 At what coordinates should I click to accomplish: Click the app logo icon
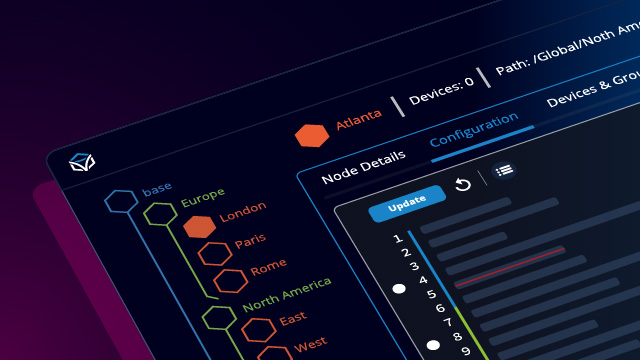[82, 162]
